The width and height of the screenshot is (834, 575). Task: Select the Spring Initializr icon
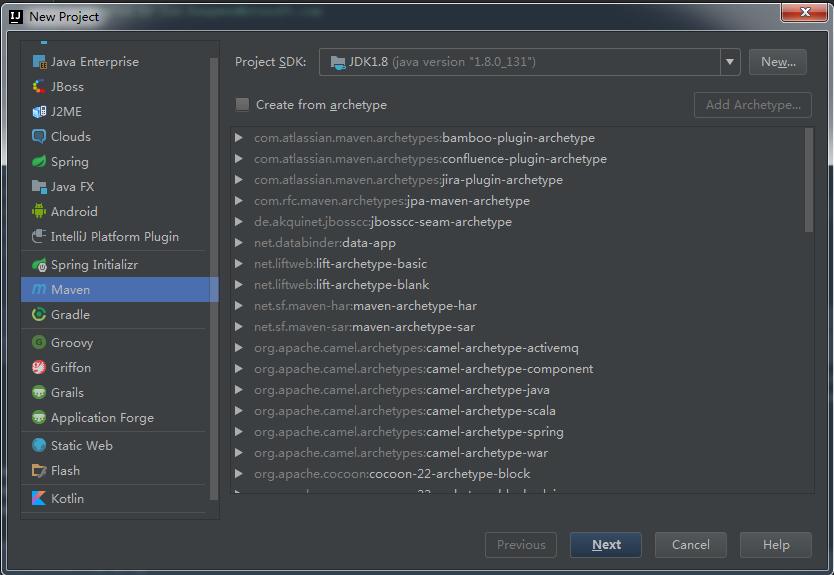click(x=39, y=265)
